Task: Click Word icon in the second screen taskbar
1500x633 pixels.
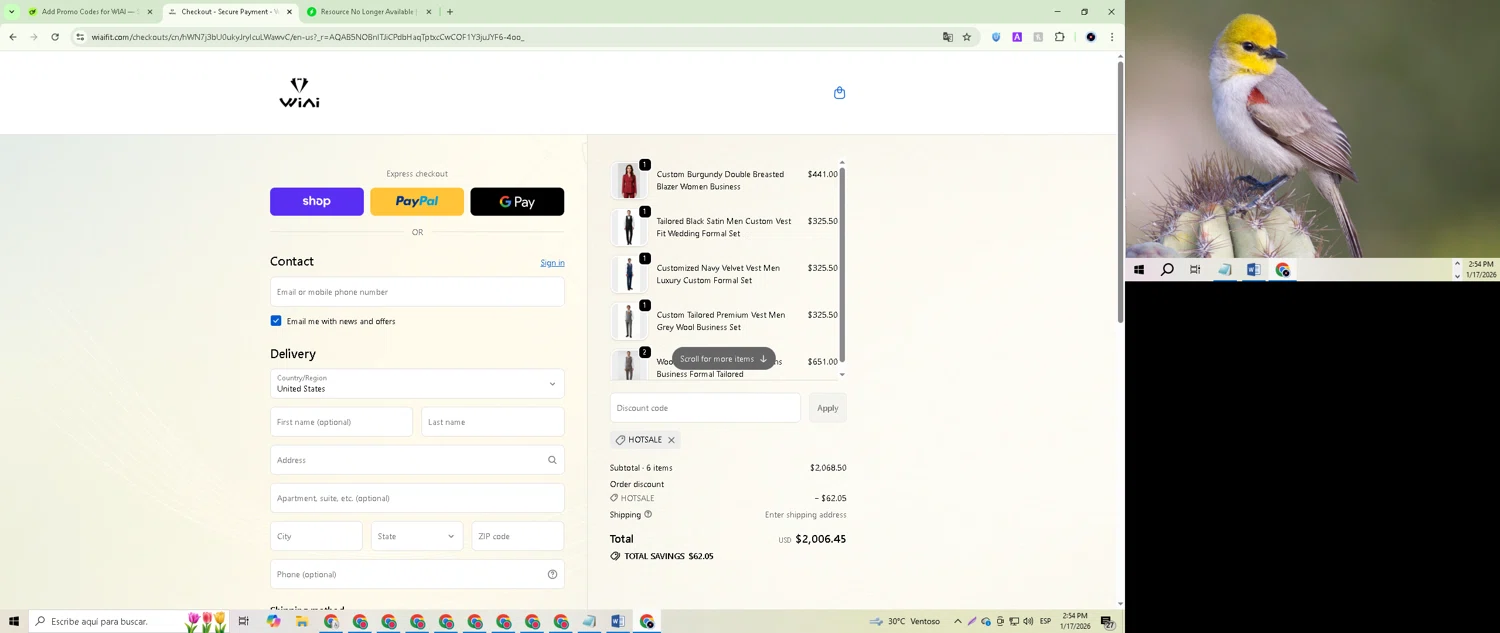Action: tap(1253, 270)
